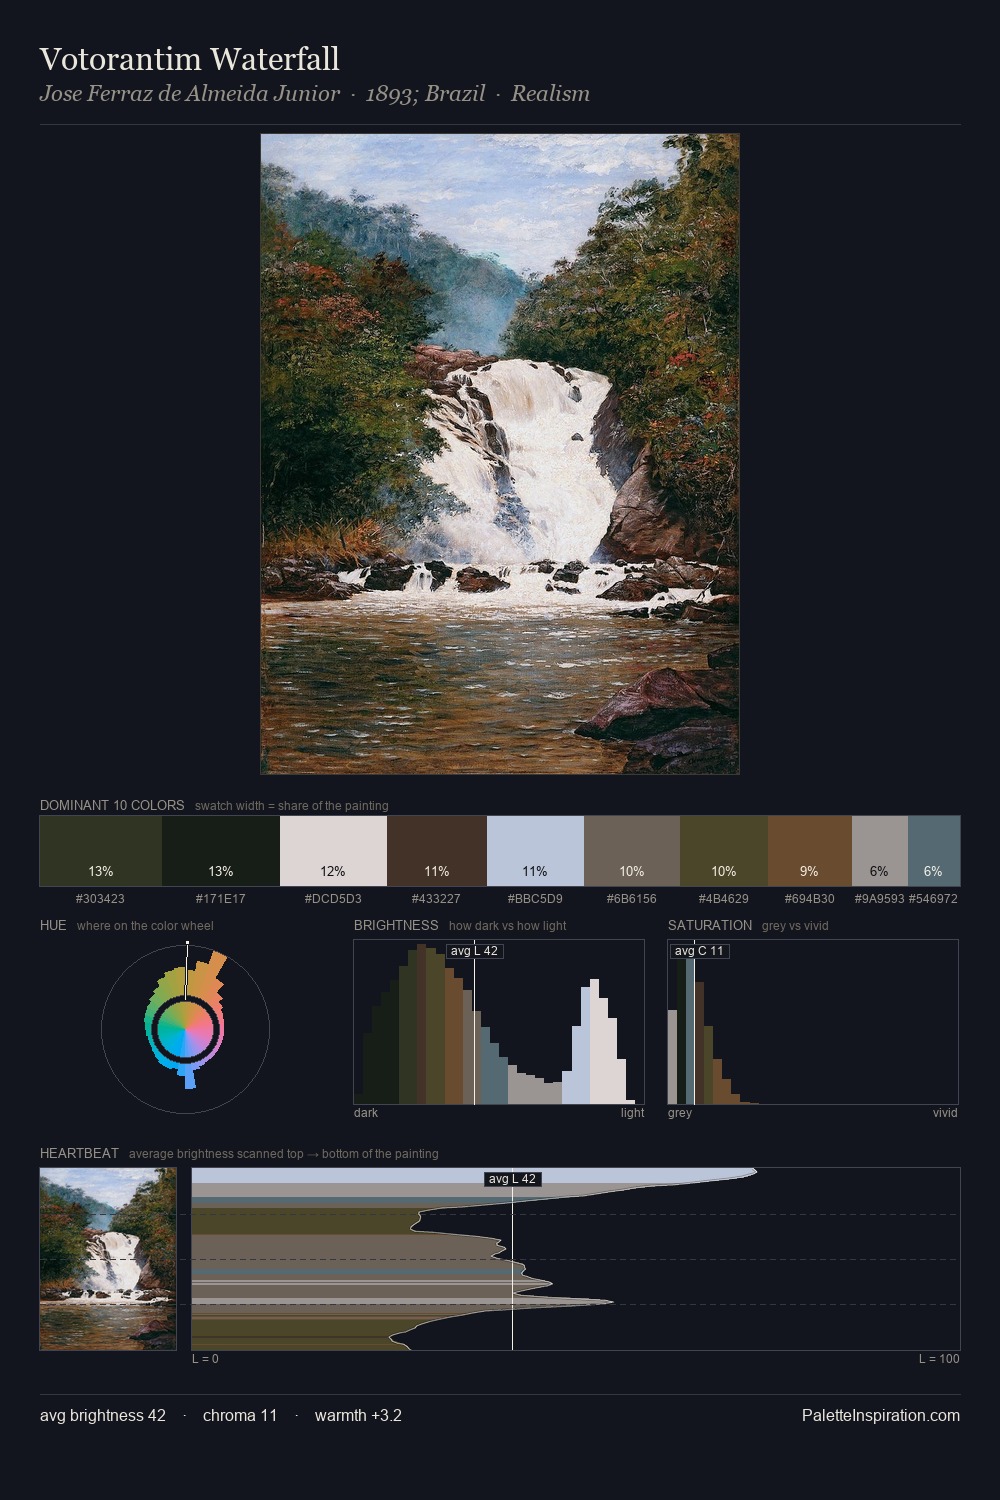The width and height of the screenshot is (1000, 1500).
Task: Click the hex code #694B30 label
Action: pos(810,899)
